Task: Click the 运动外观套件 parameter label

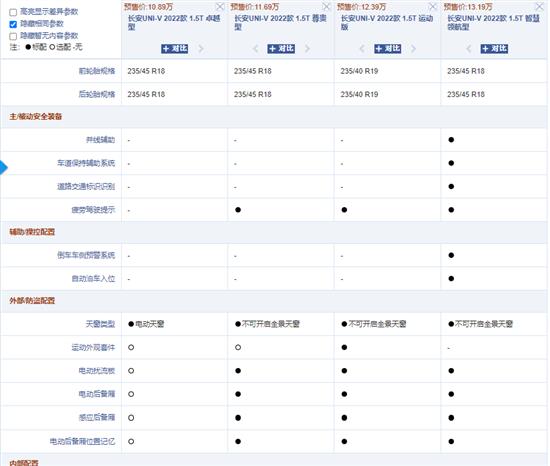Action: coord(93,347)
